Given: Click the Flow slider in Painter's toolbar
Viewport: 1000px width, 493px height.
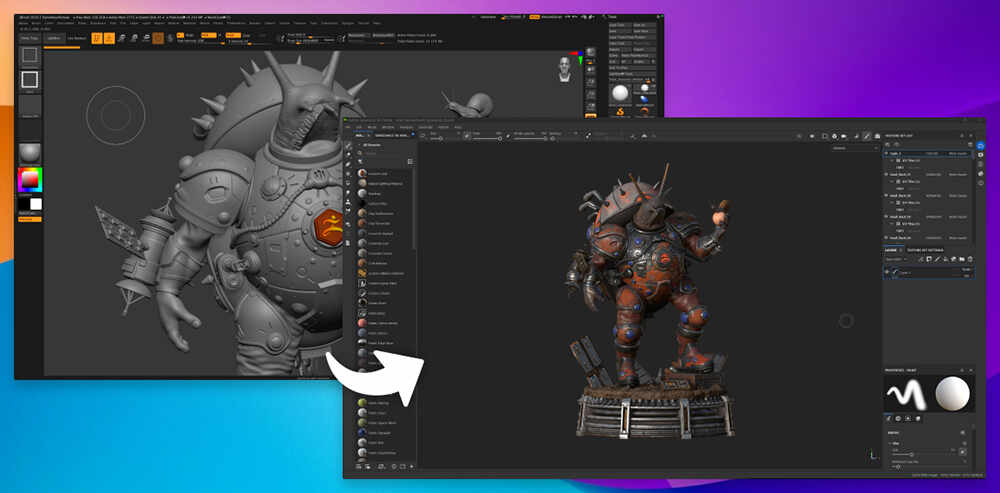Looking at the screenshot, I should click(x=487, y=138).
